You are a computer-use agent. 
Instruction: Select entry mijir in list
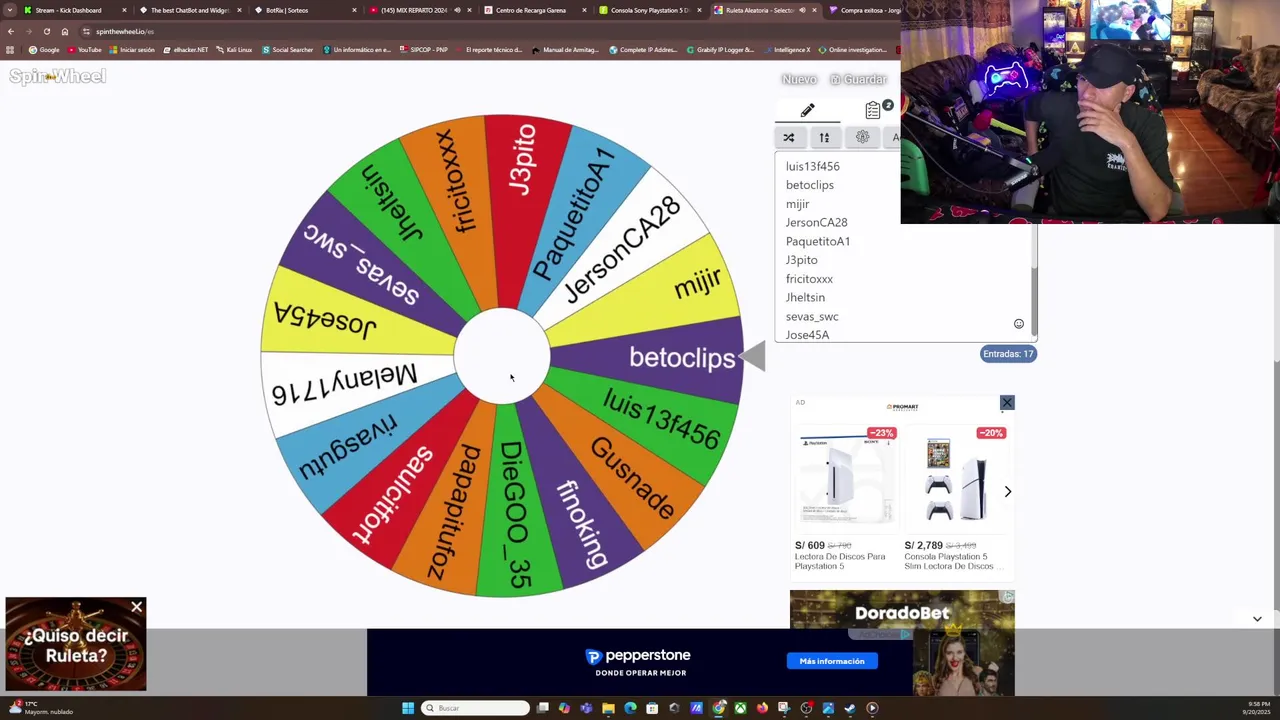click(x=797, y=204)
